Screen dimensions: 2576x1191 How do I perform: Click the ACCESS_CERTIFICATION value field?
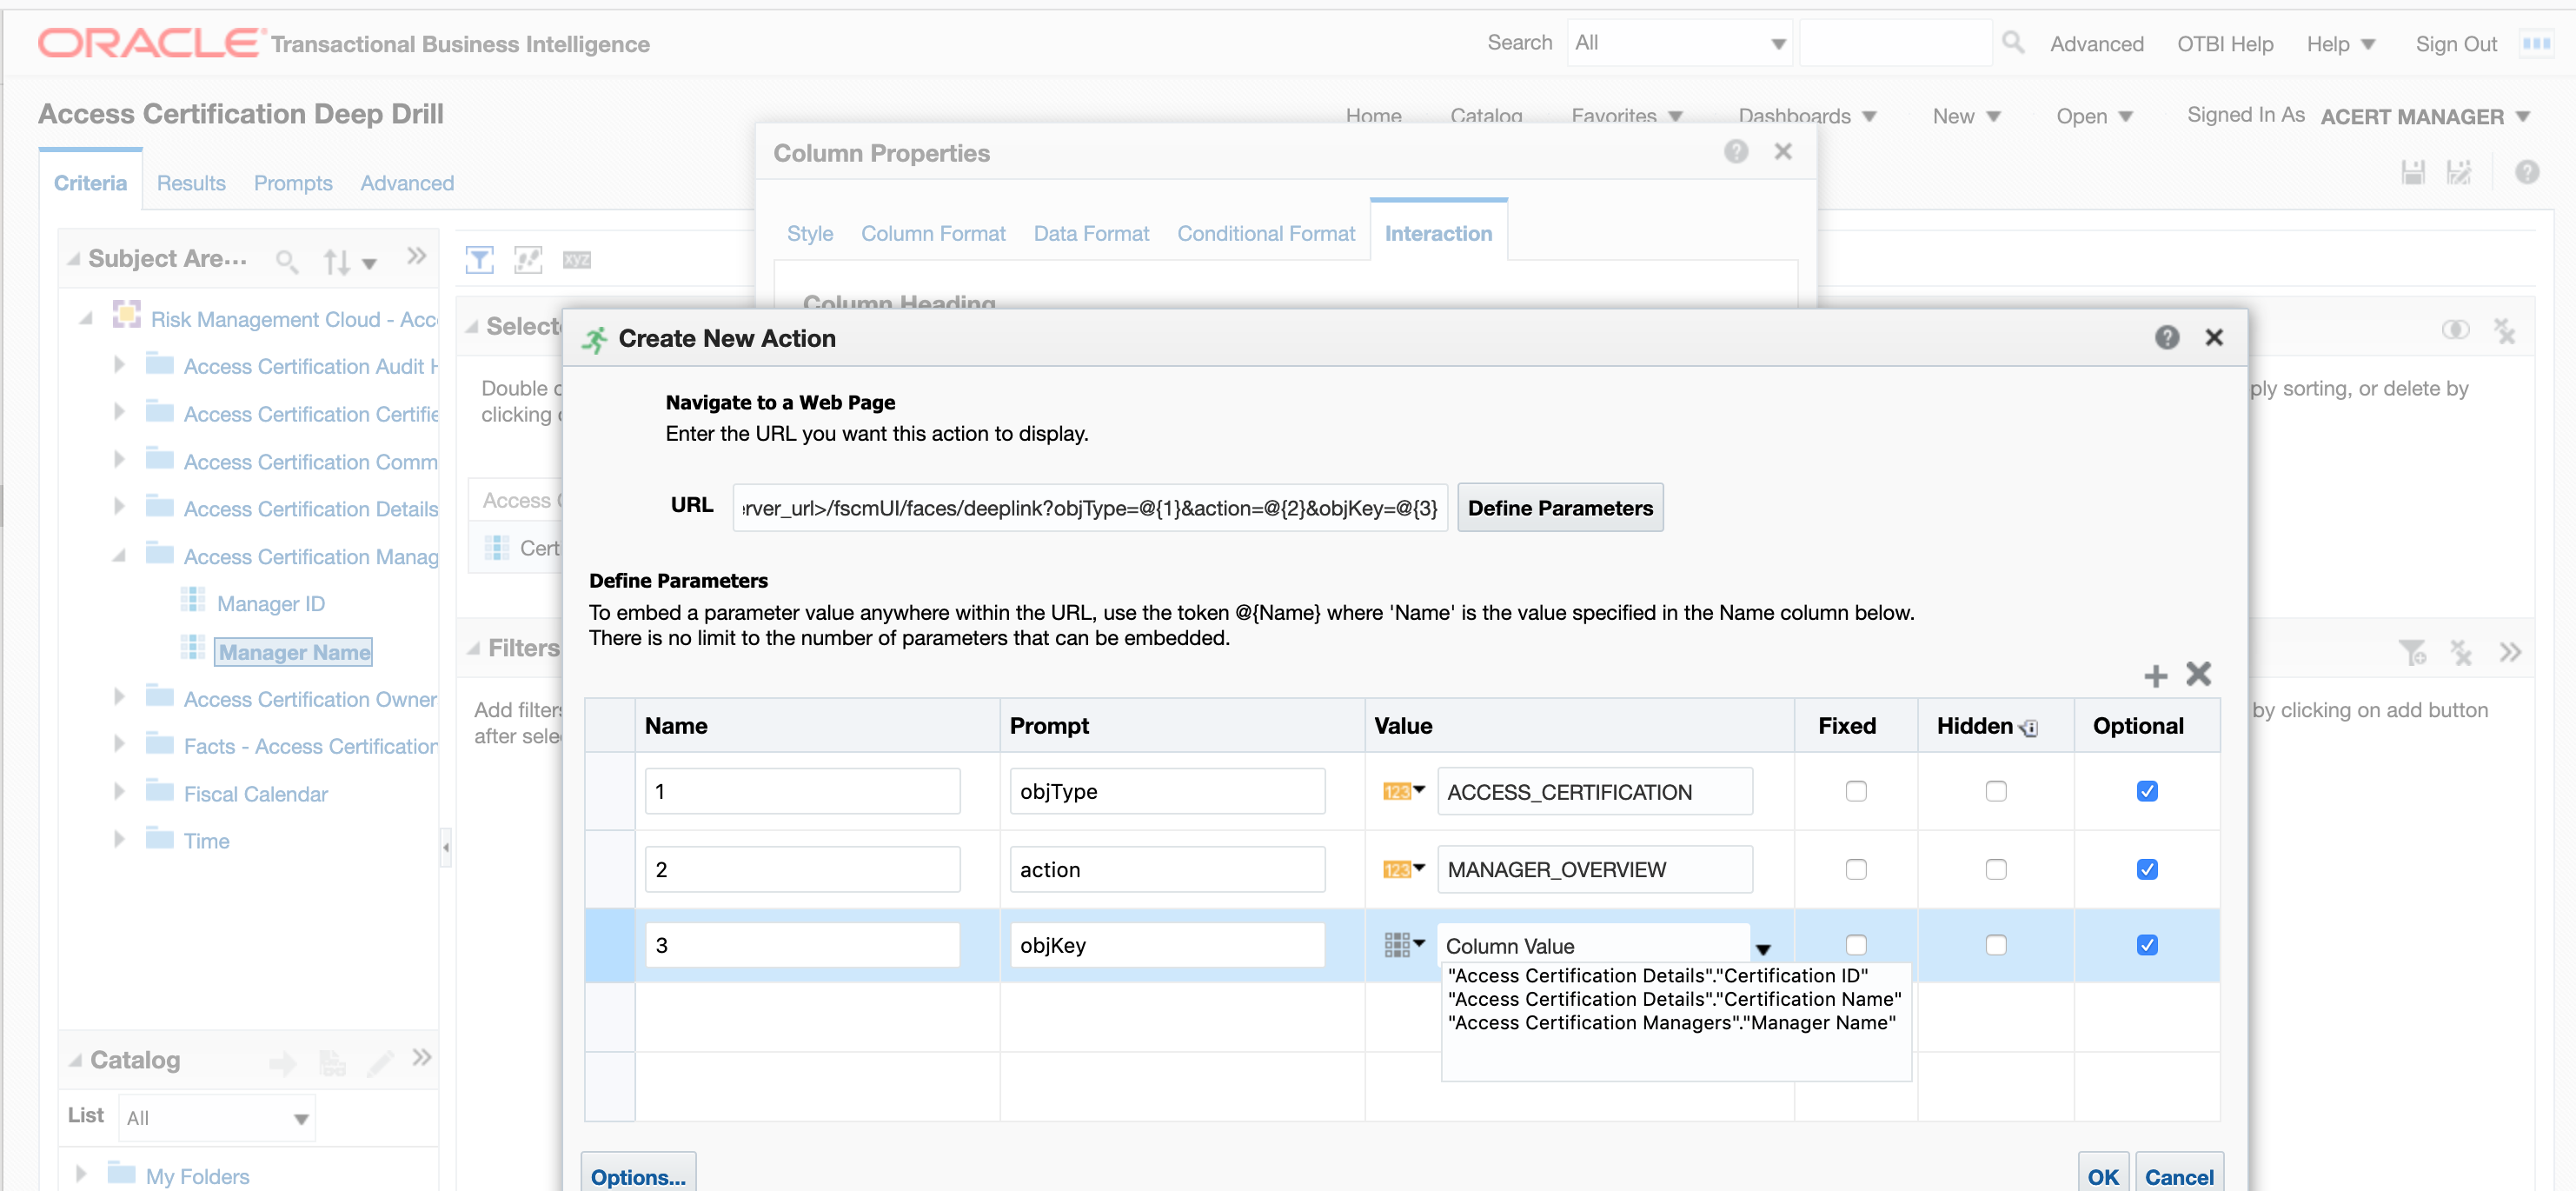[1595, 791]
